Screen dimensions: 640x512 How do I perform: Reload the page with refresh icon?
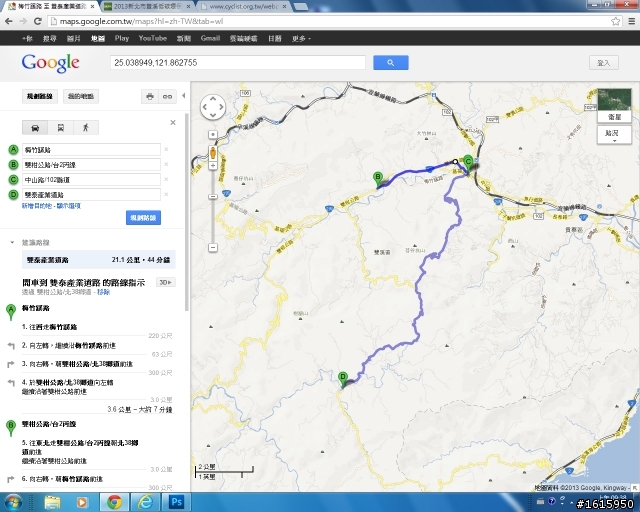pos(38,21)
